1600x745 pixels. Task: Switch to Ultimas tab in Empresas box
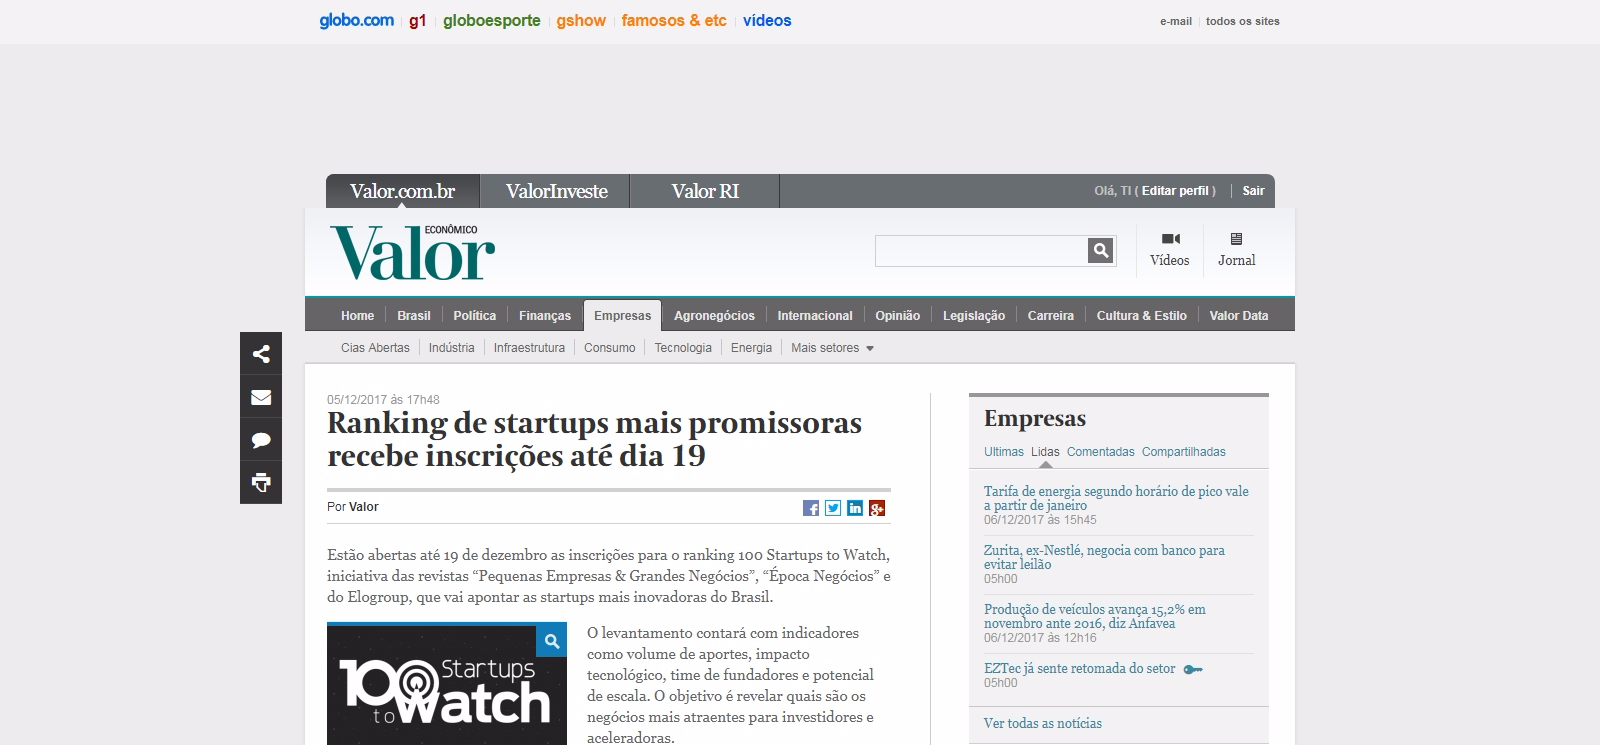[x=1004, y=452]
